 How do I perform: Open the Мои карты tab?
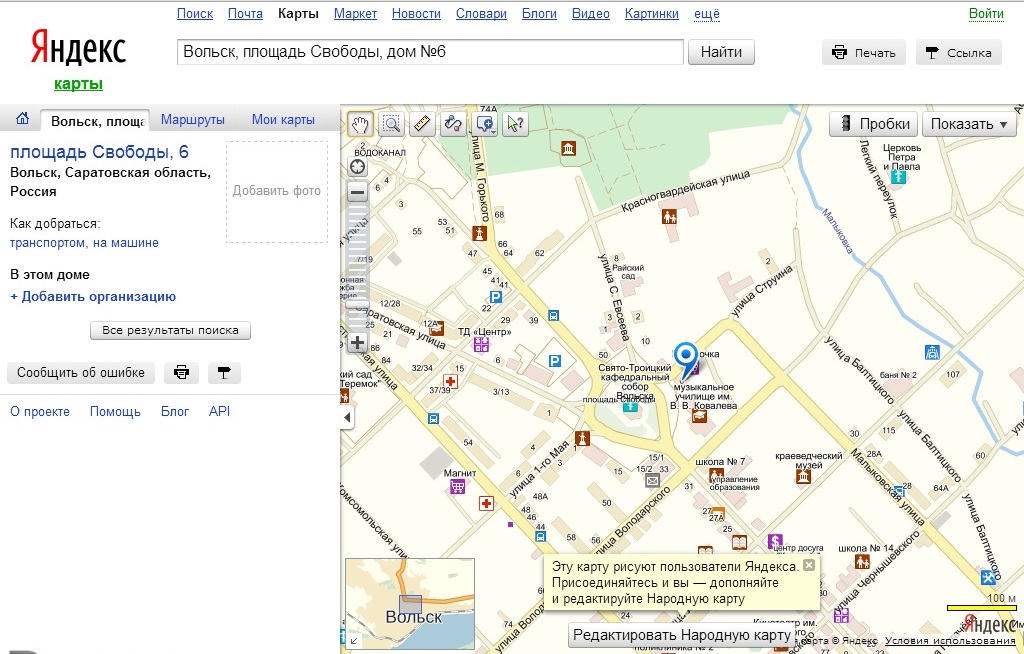point(283,120)
